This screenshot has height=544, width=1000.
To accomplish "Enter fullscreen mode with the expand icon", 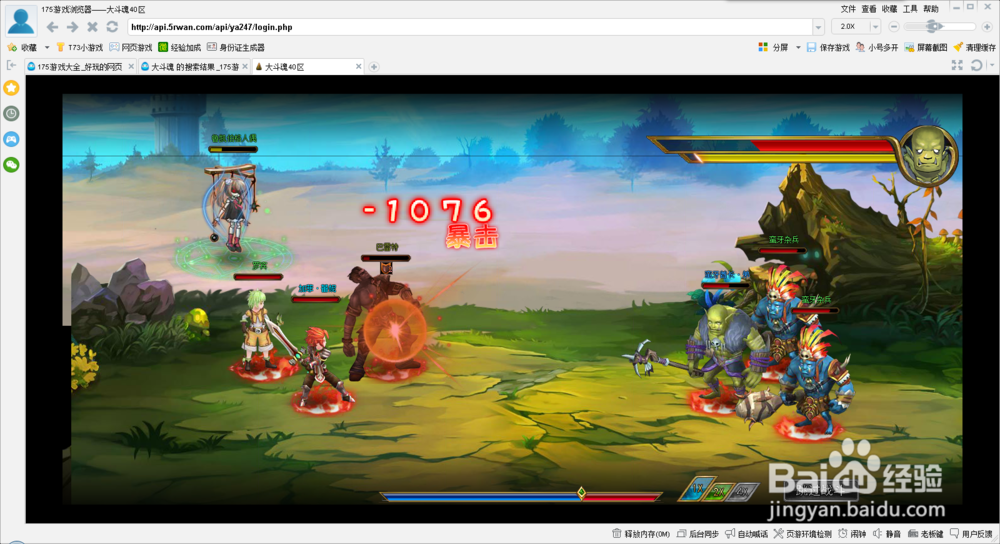I will (x=957, y=65).
